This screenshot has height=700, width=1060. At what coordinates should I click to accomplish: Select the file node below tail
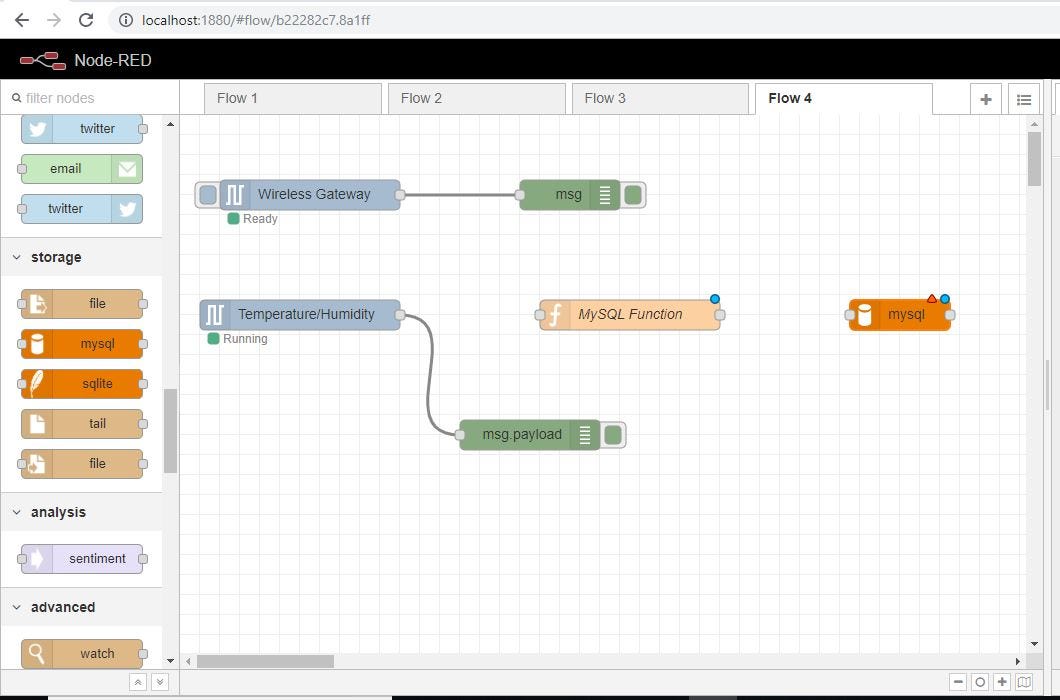pyautogui.click(x=82, y=463)
